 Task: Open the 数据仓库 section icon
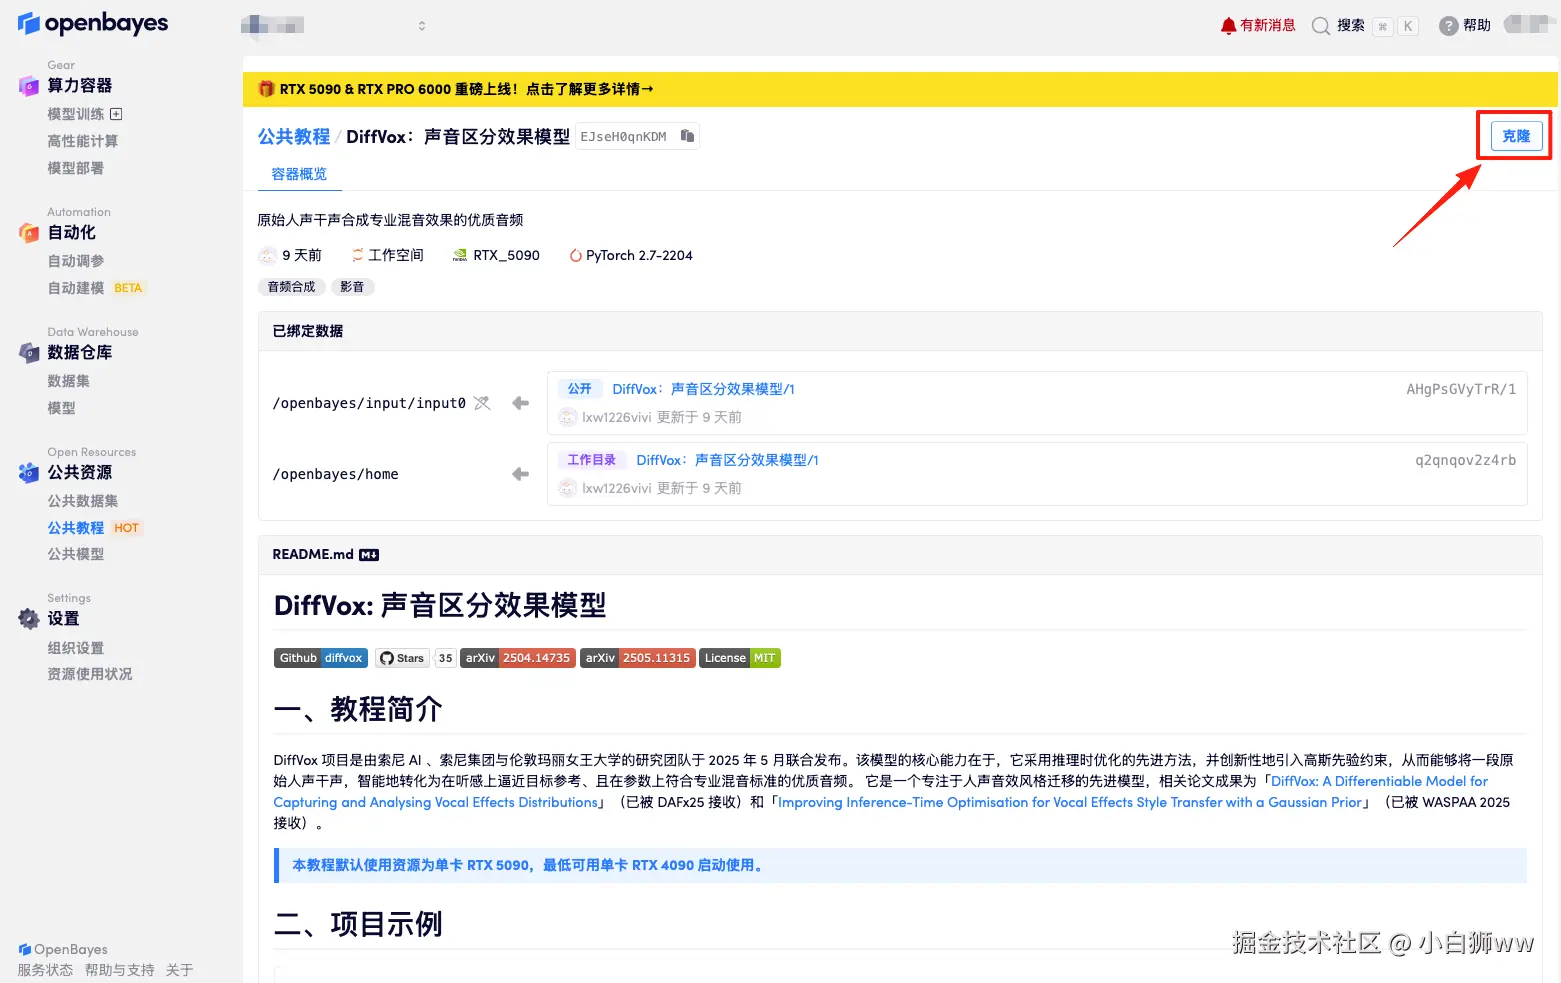29,353
